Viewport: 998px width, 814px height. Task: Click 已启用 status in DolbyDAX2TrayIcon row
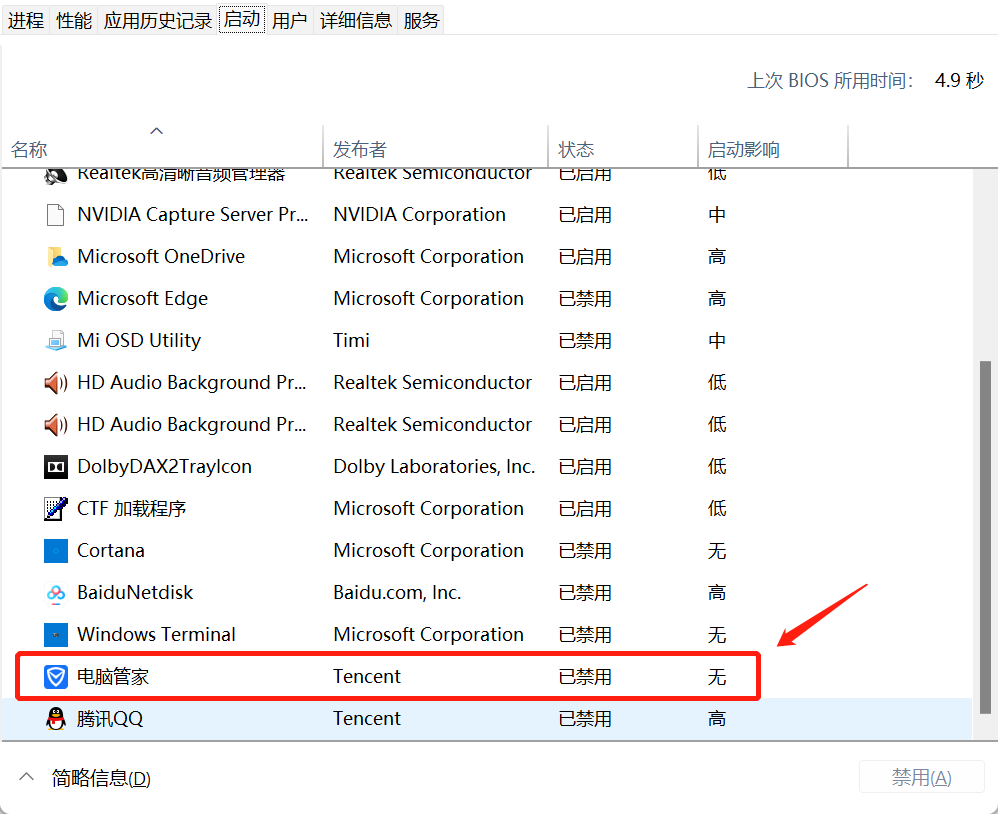pyautogui.click(x=585, y=467)
